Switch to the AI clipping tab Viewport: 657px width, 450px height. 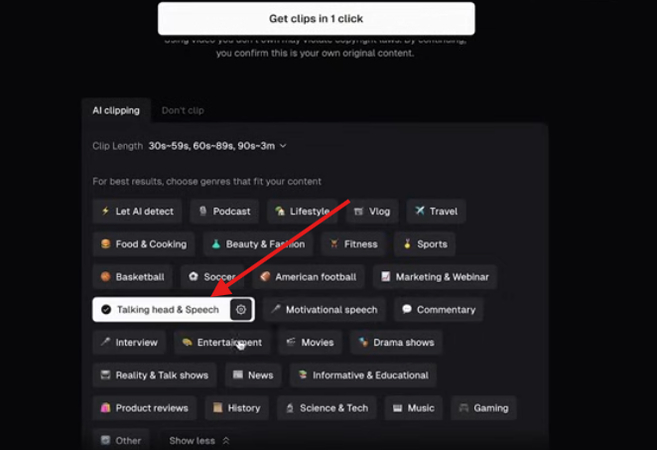116,111
